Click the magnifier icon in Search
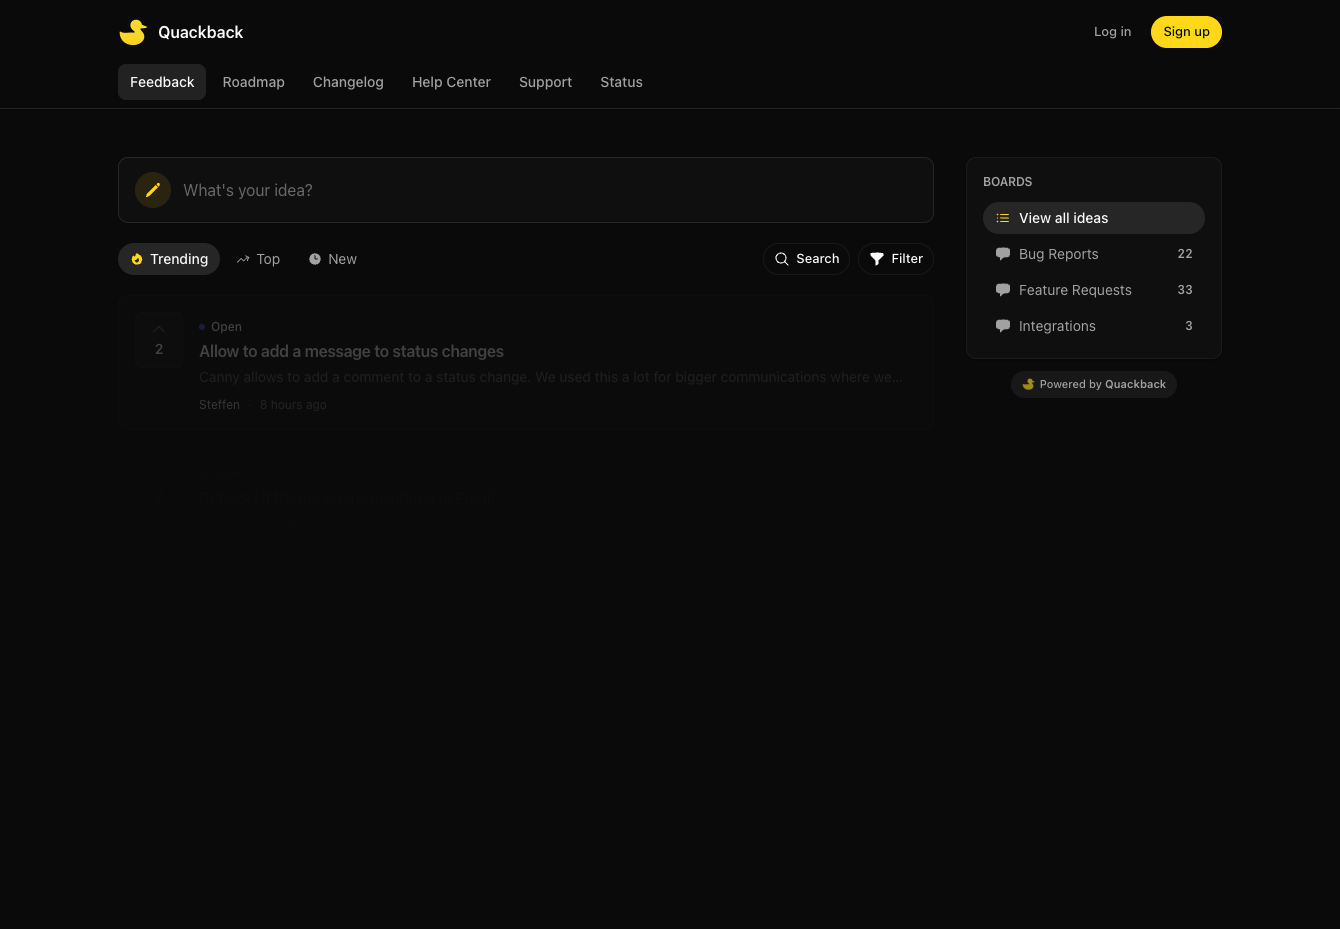 [782, 259]
